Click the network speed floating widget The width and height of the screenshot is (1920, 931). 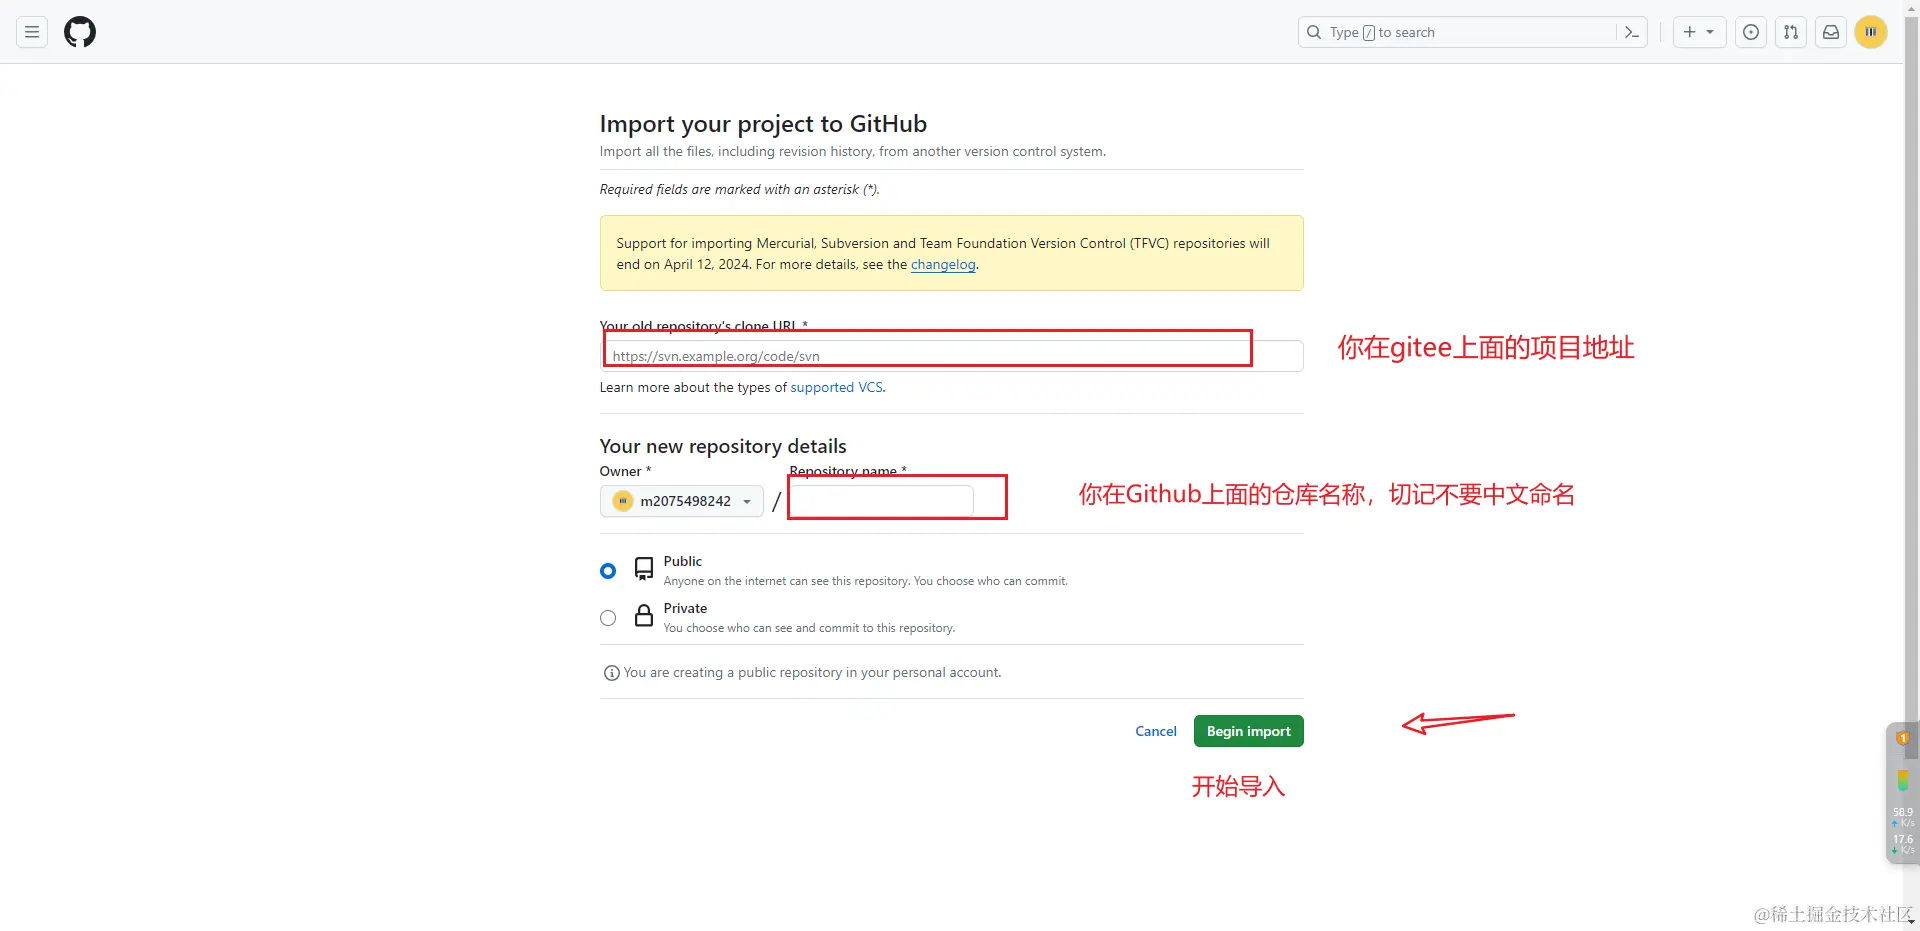[1902, 792]
